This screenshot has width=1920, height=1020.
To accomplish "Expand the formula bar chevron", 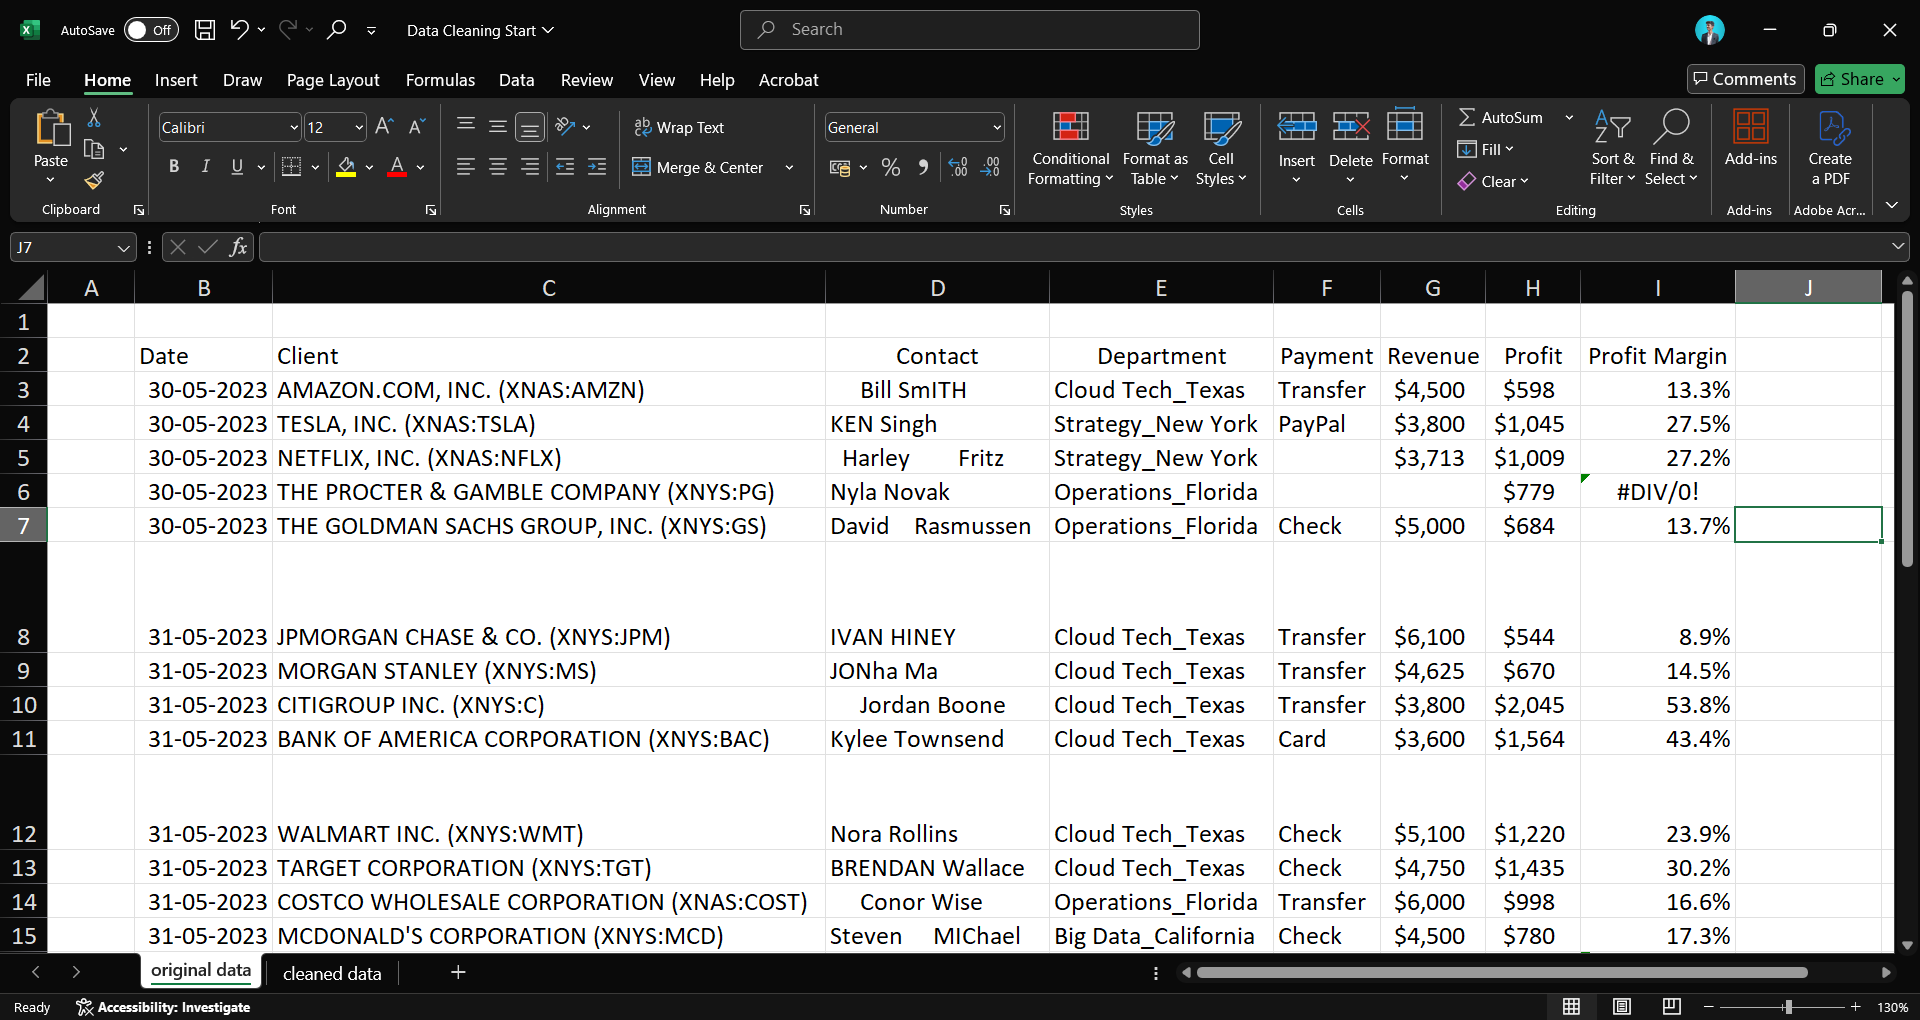I will (x=1898, y=246).
